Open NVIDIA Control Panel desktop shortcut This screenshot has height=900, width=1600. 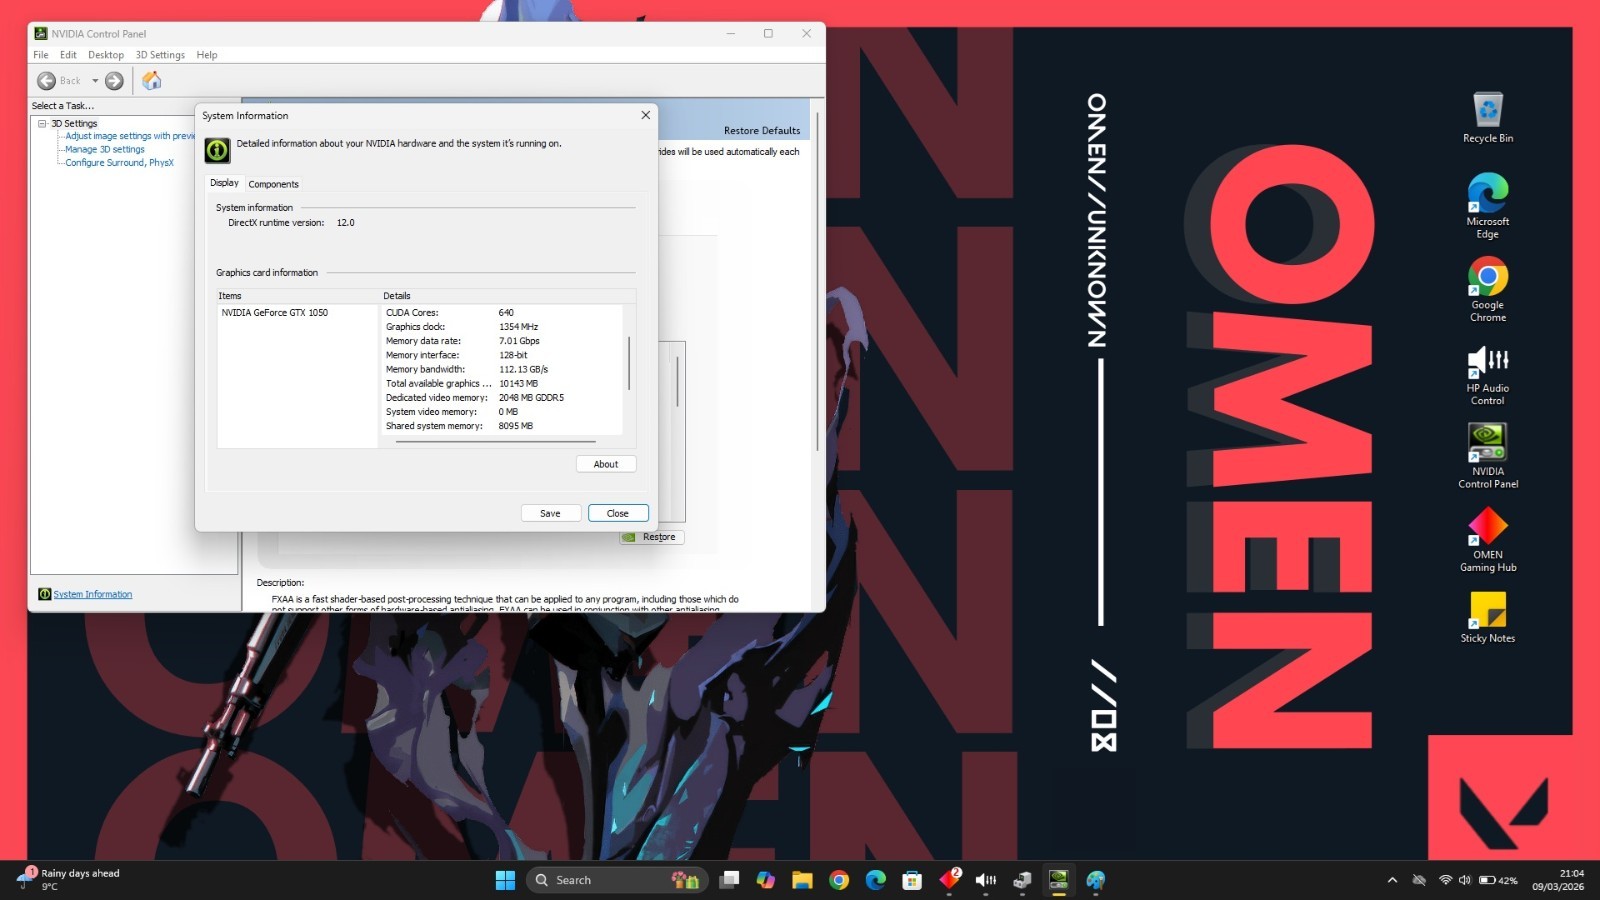[x=1488, y=456]
